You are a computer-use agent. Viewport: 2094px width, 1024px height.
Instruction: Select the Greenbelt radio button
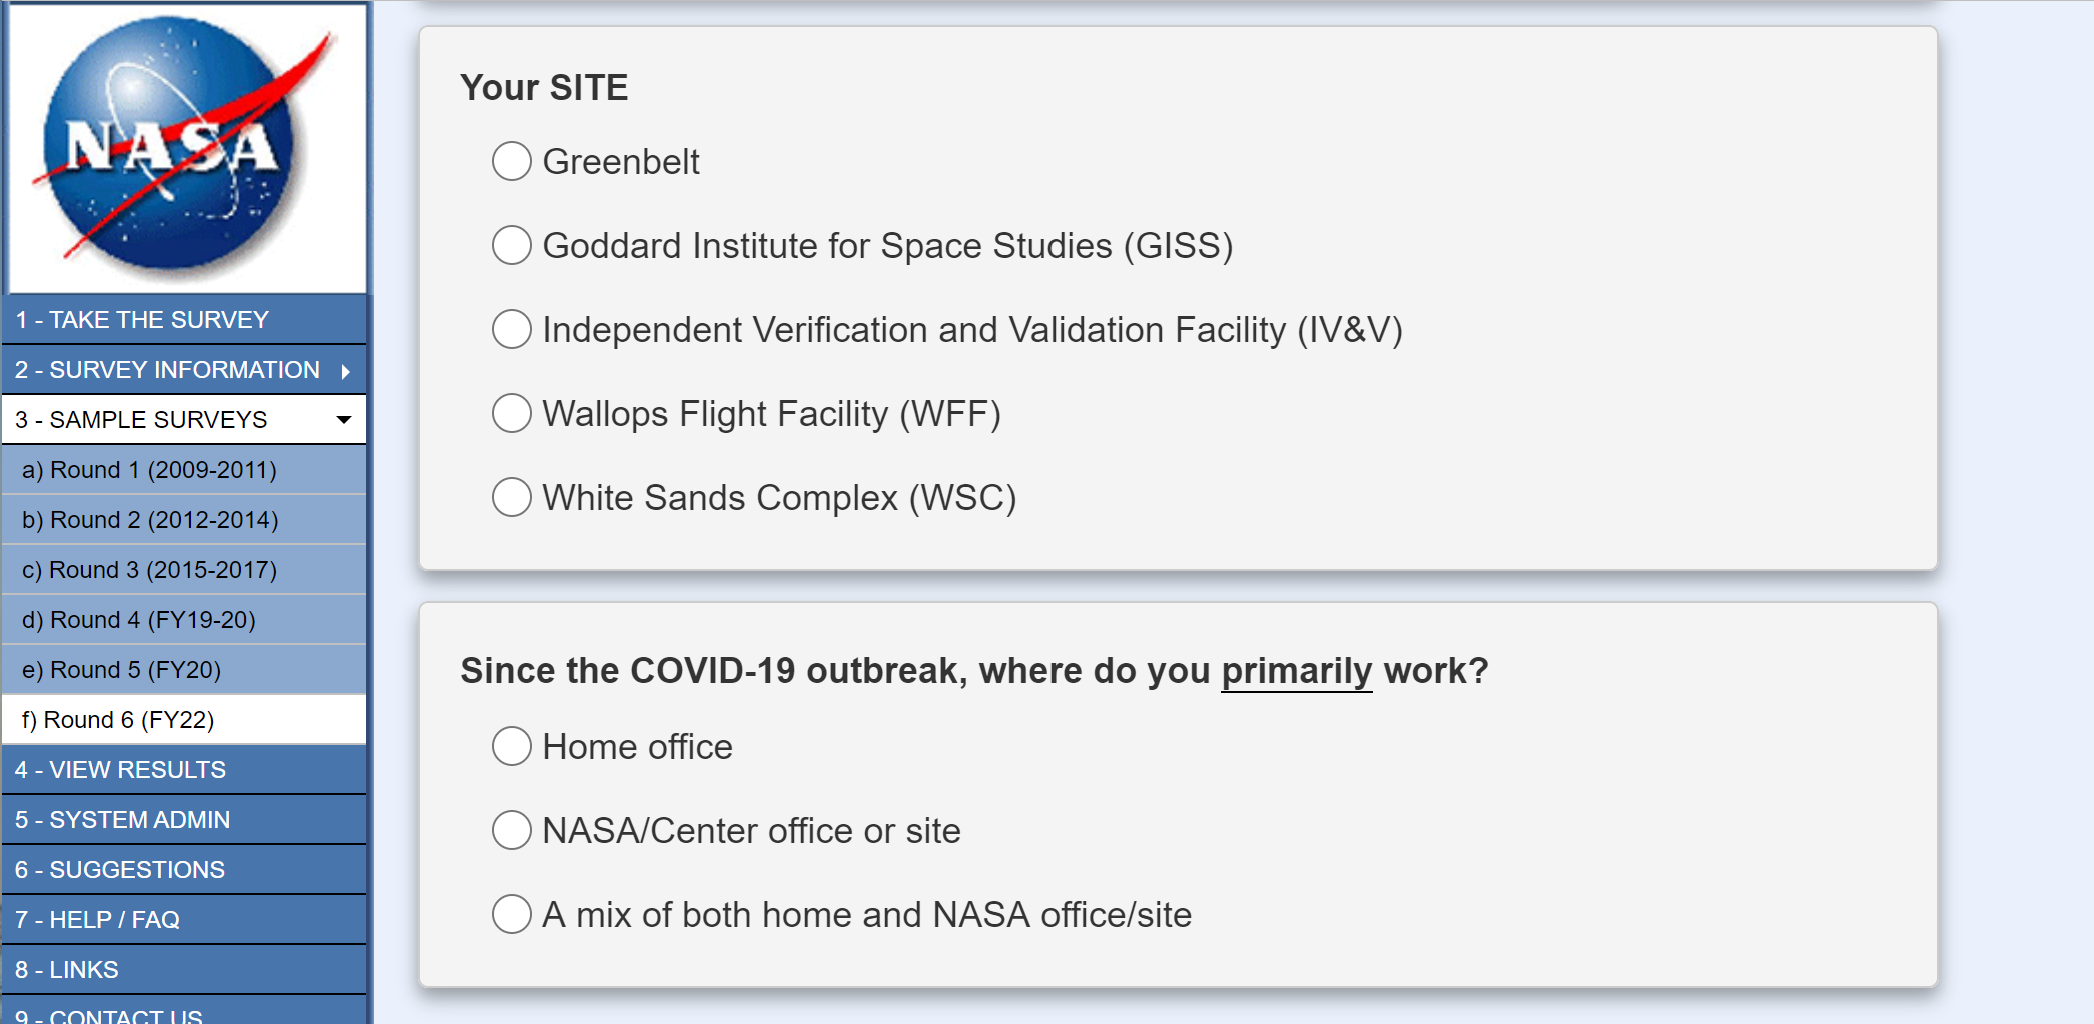pyautogui.click(x=511, y=161)
